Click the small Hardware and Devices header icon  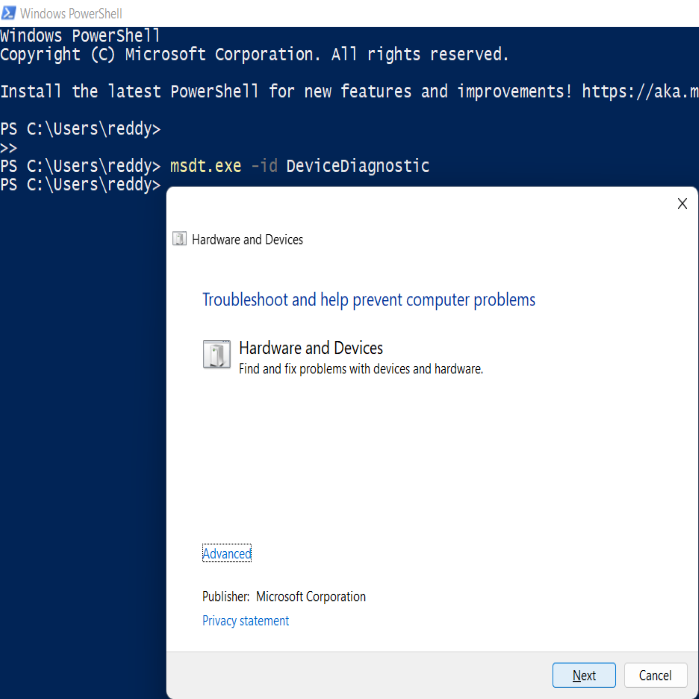(179, 239)
